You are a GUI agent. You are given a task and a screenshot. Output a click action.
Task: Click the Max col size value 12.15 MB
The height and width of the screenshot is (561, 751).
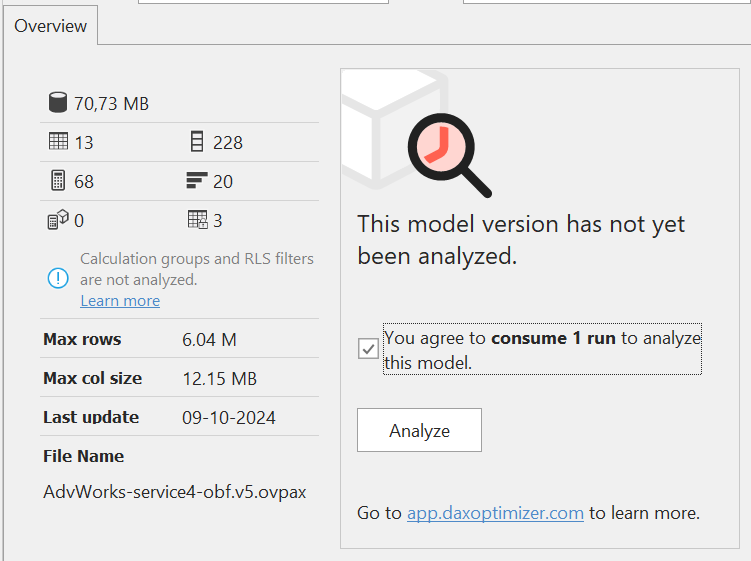click(x=219, y=379)
